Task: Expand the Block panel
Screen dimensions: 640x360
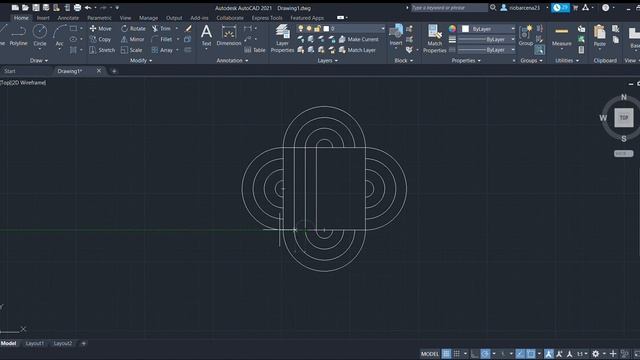Action: pyautogui.click(x=403, y=60)
